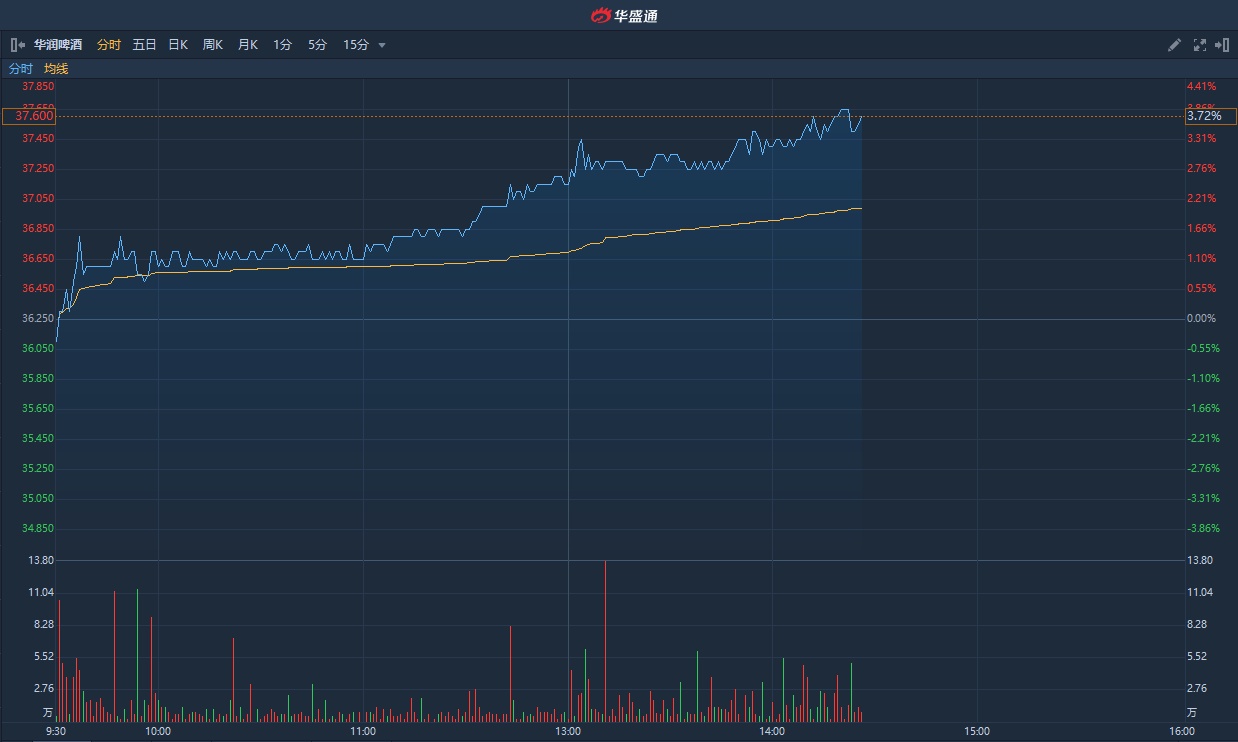Click the pencil drawing tool icon
1238x742 pixels.
[x=1175, y=45]
